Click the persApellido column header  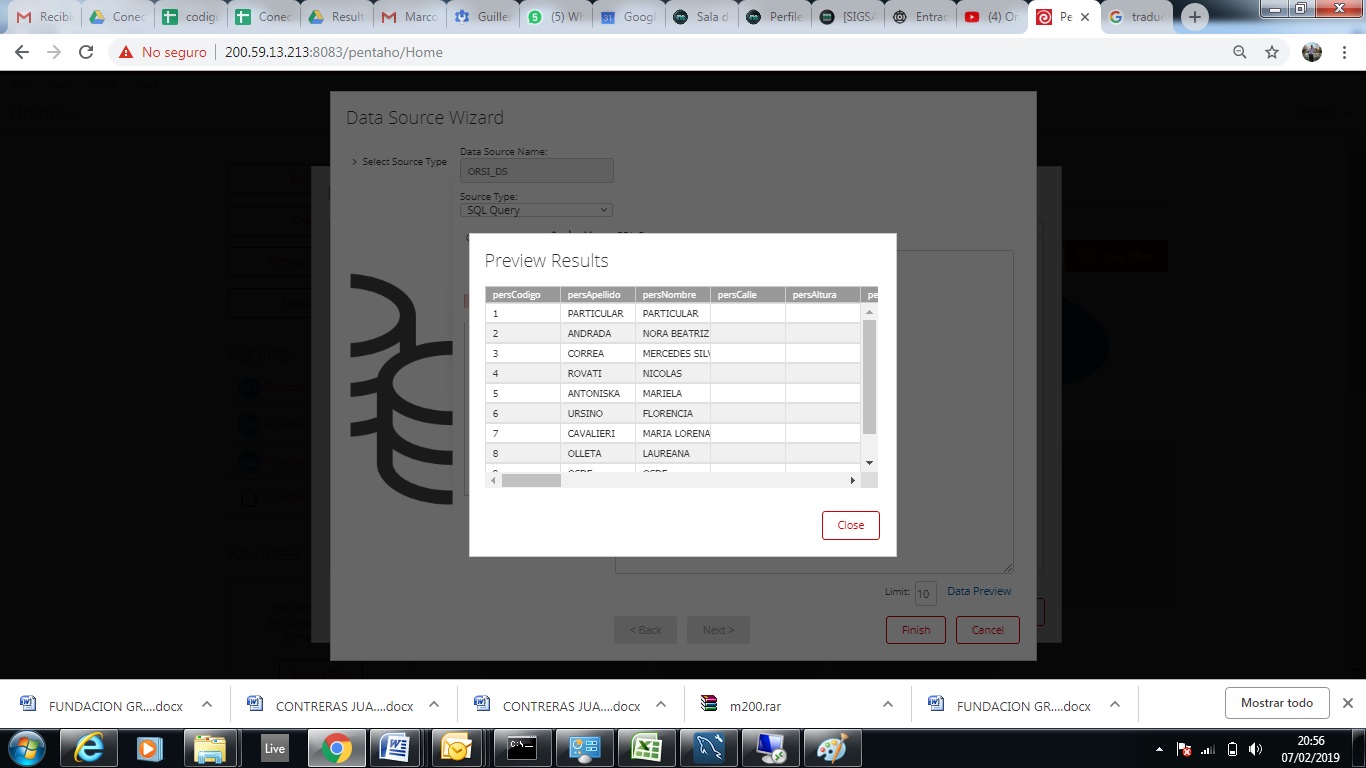point(598,295)
